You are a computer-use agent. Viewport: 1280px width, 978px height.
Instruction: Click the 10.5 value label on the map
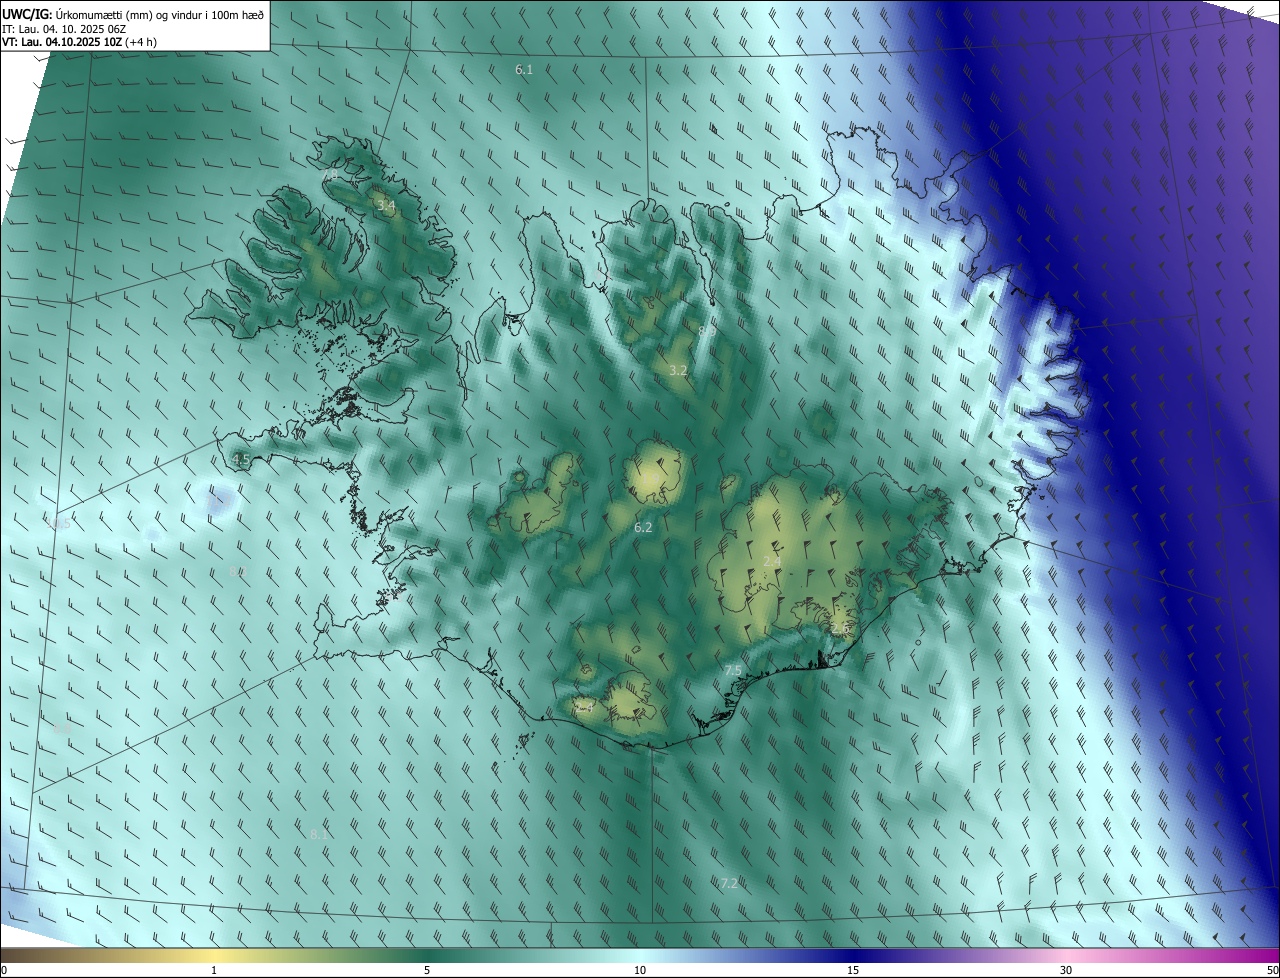pos(59,524)
